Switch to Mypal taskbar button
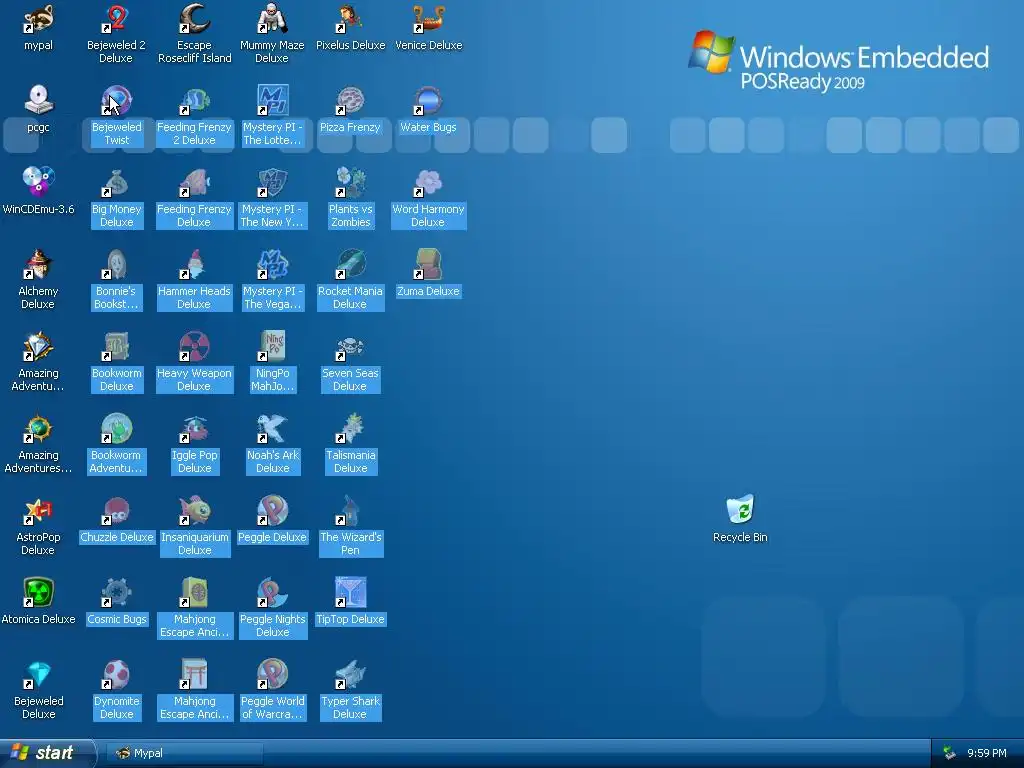Screen dimensions: 1024x768 [x=185, y=753]
